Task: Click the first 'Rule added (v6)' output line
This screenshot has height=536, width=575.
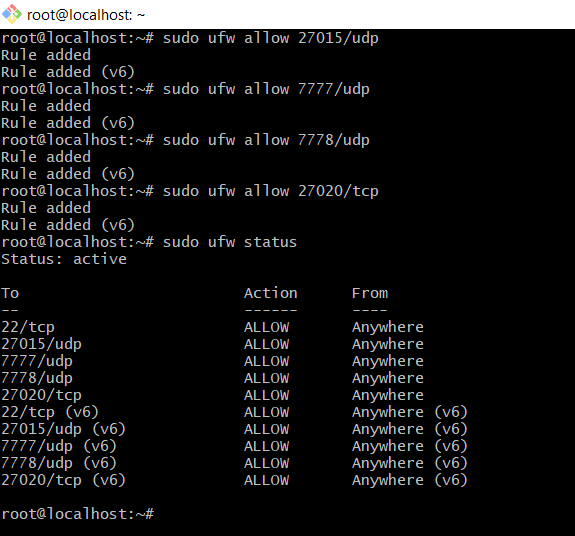Action: [68, 72]
